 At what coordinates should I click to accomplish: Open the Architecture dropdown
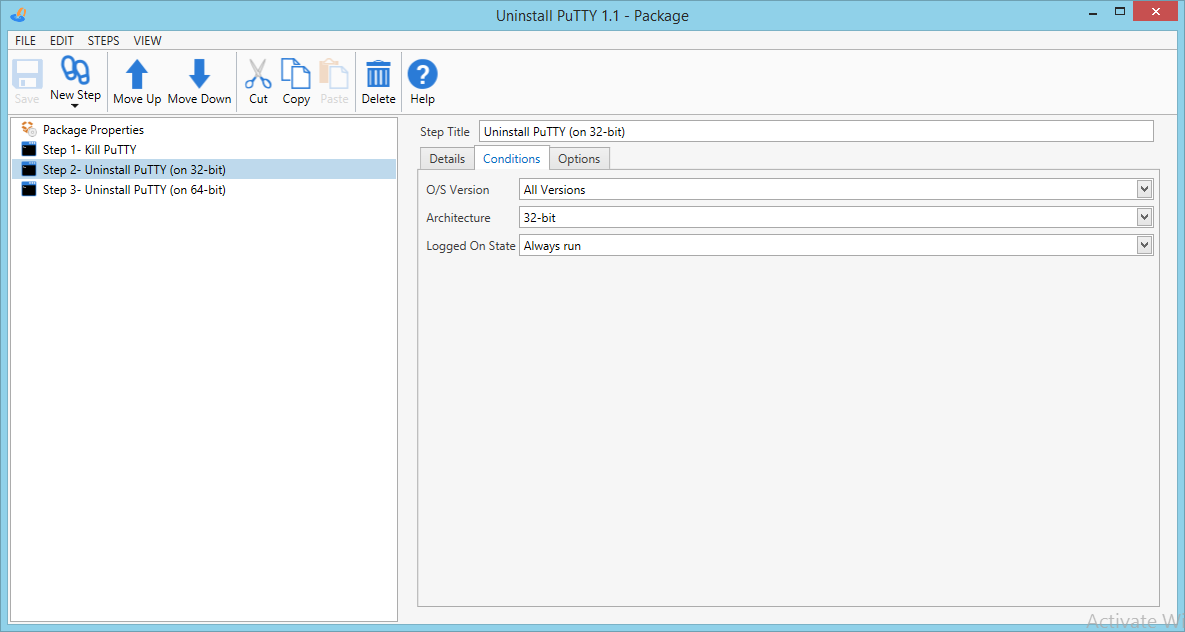pos(1144,217)
